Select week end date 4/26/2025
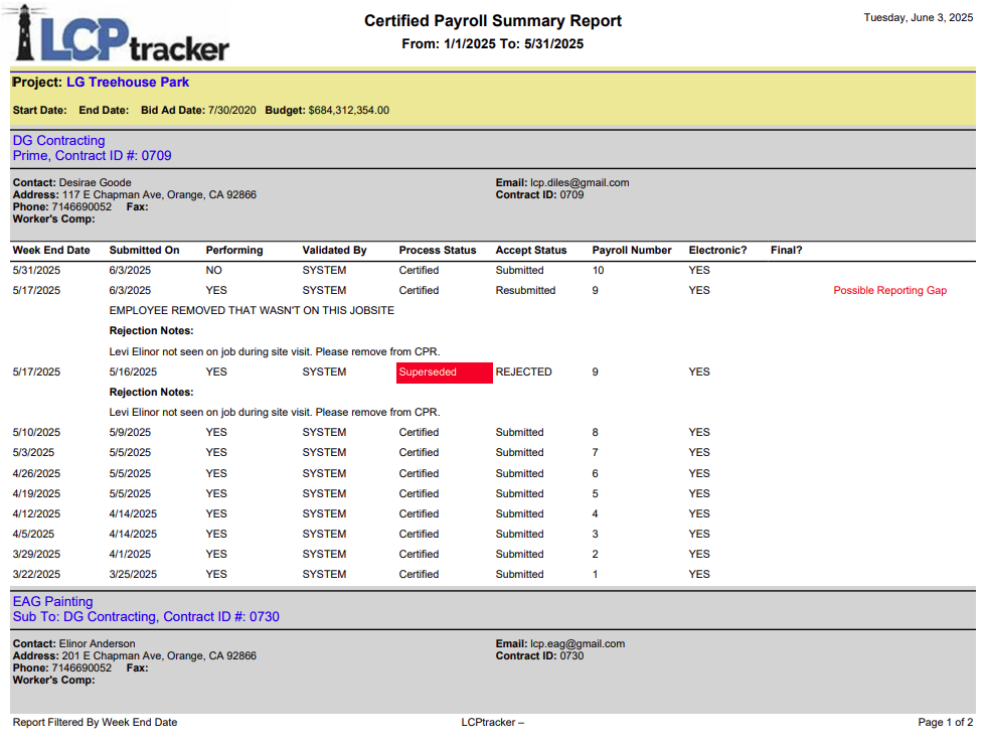Viewport: 984px width, 739px height. coord(36,474)
